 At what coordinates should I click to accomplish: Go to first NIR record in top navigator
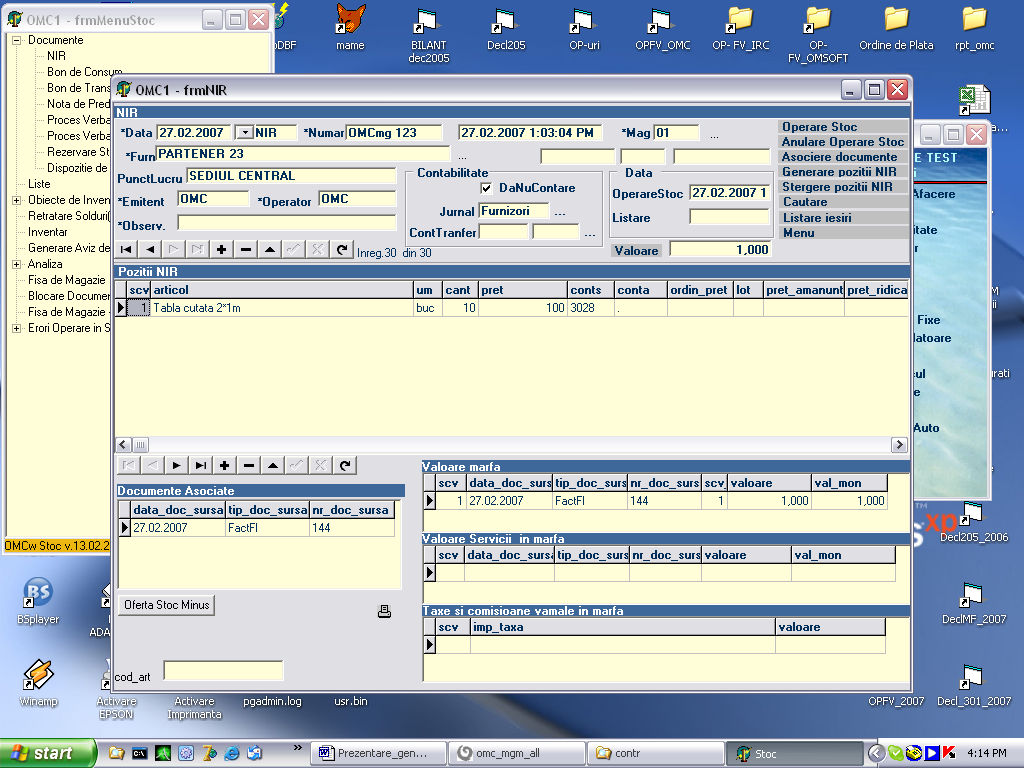[127, 249]
